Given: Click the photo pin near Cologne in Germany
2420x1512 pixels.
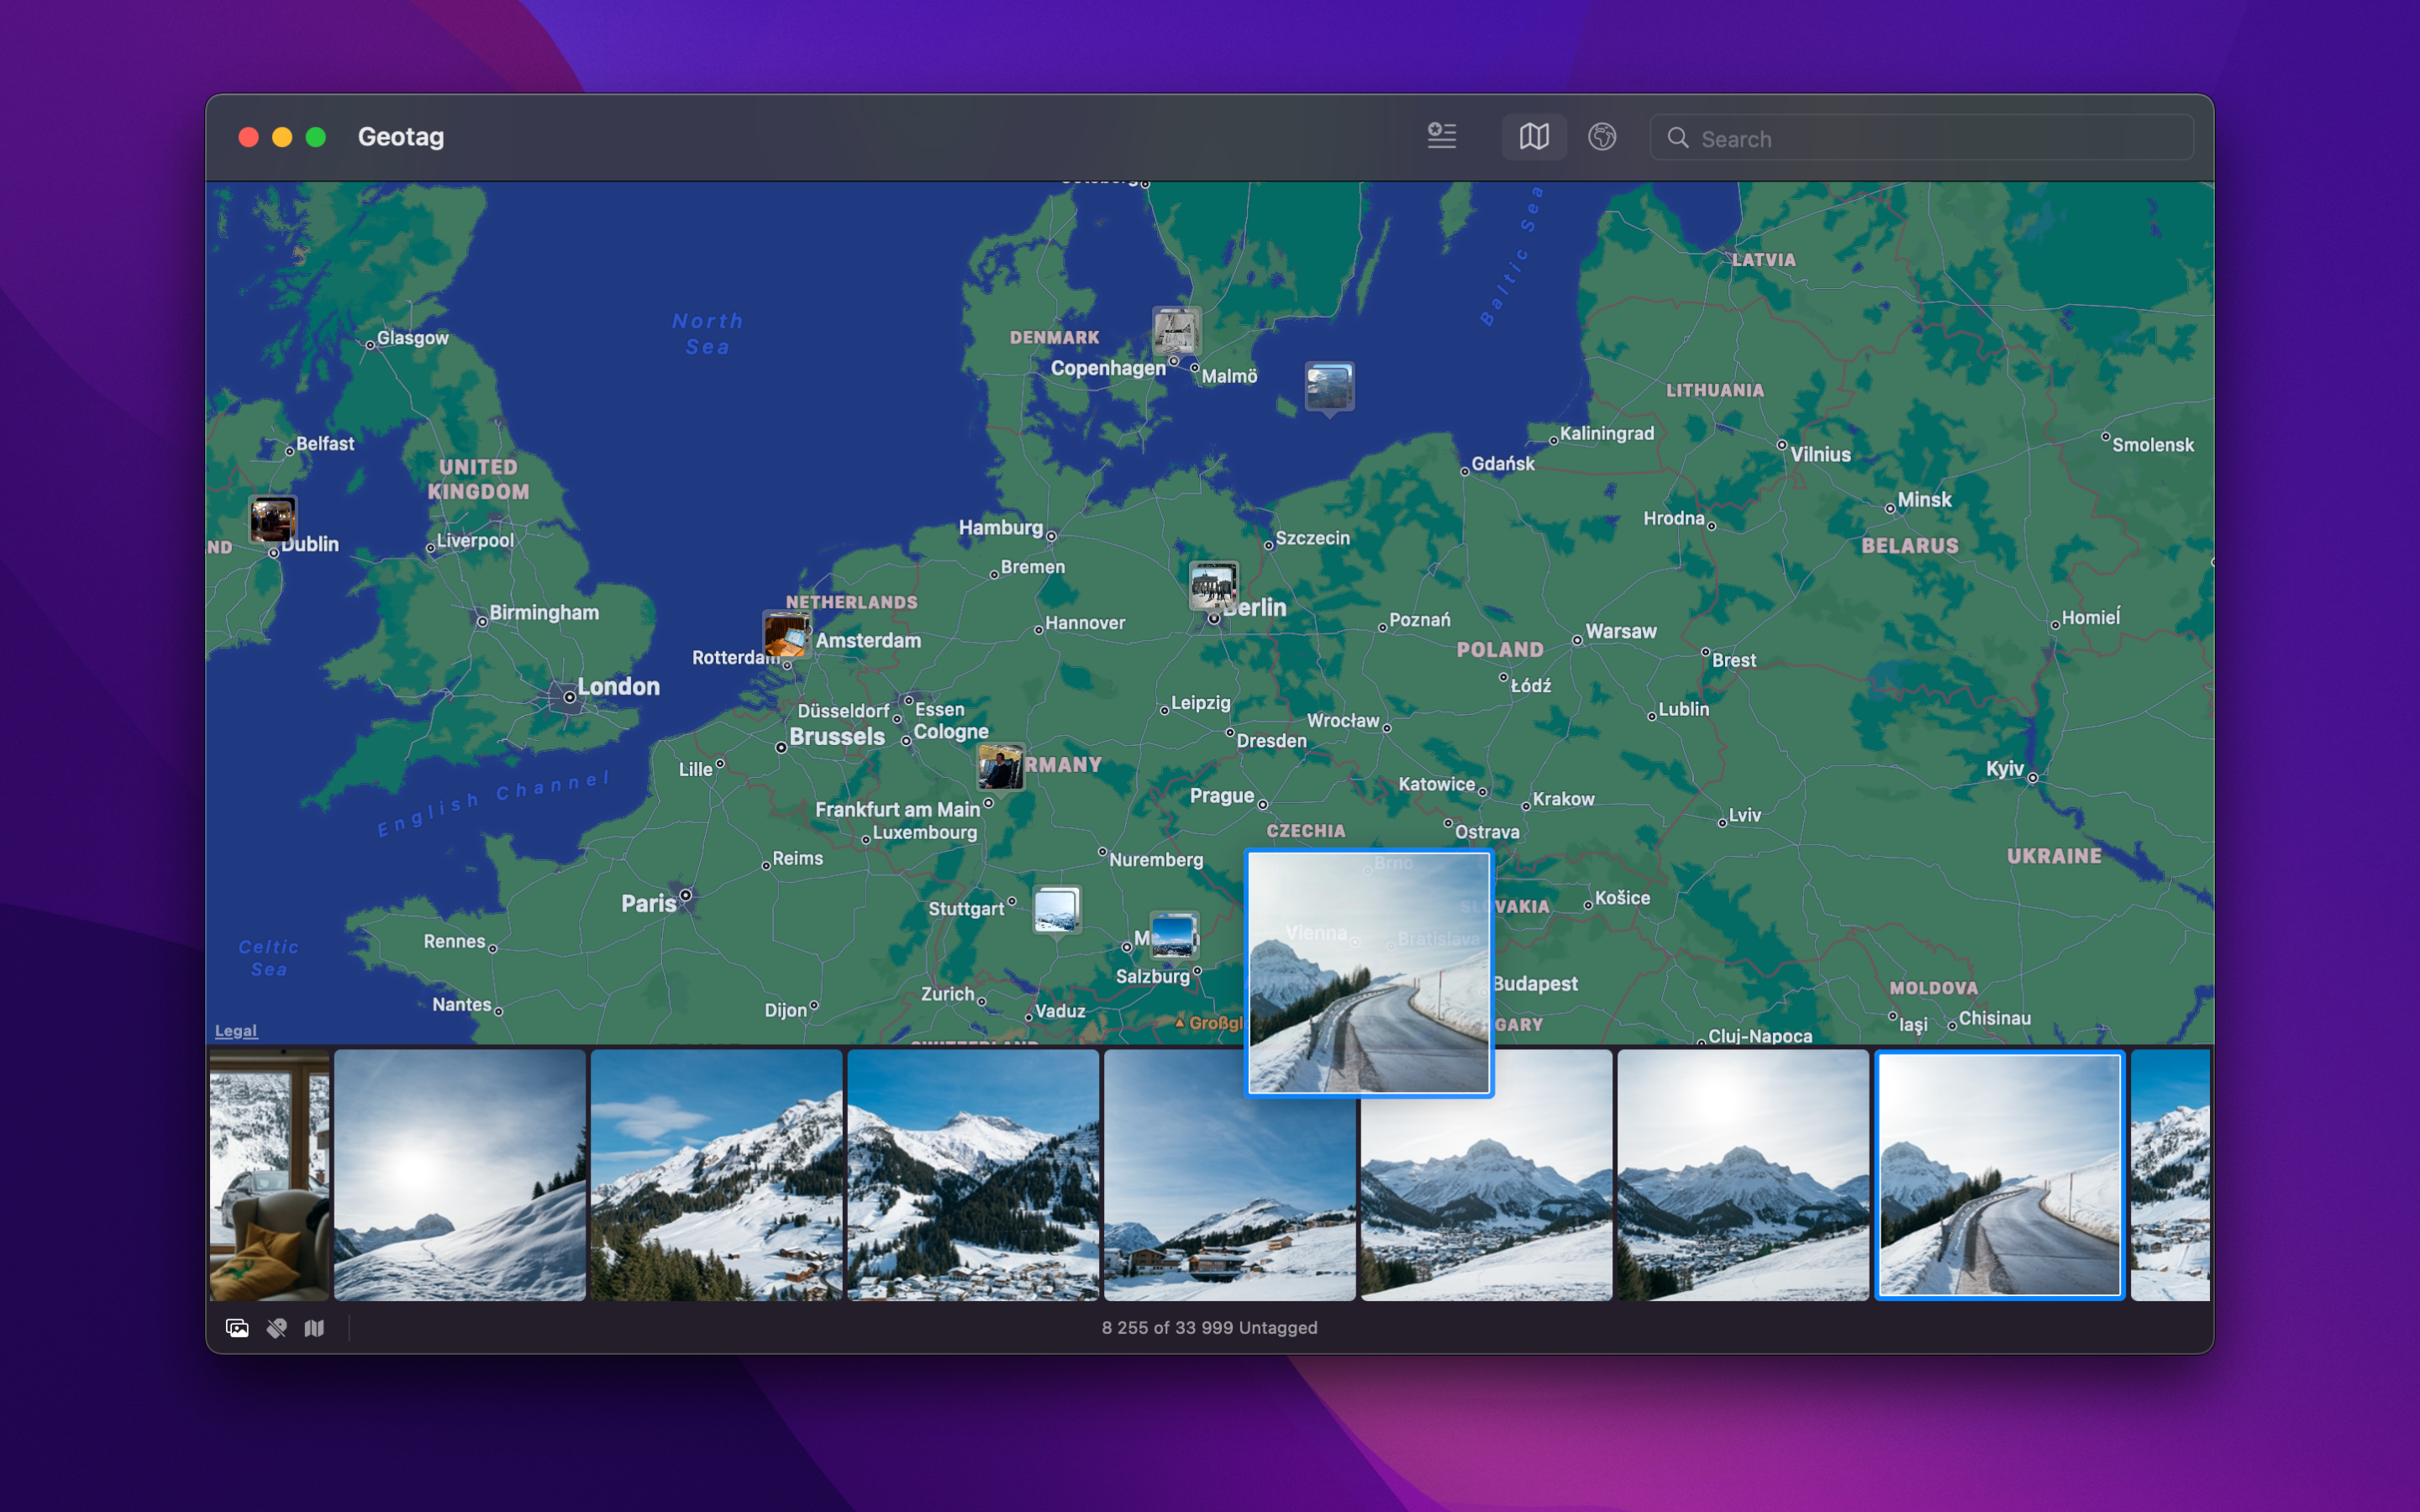Looking at the screenshot, I should tap(1000, 768).
